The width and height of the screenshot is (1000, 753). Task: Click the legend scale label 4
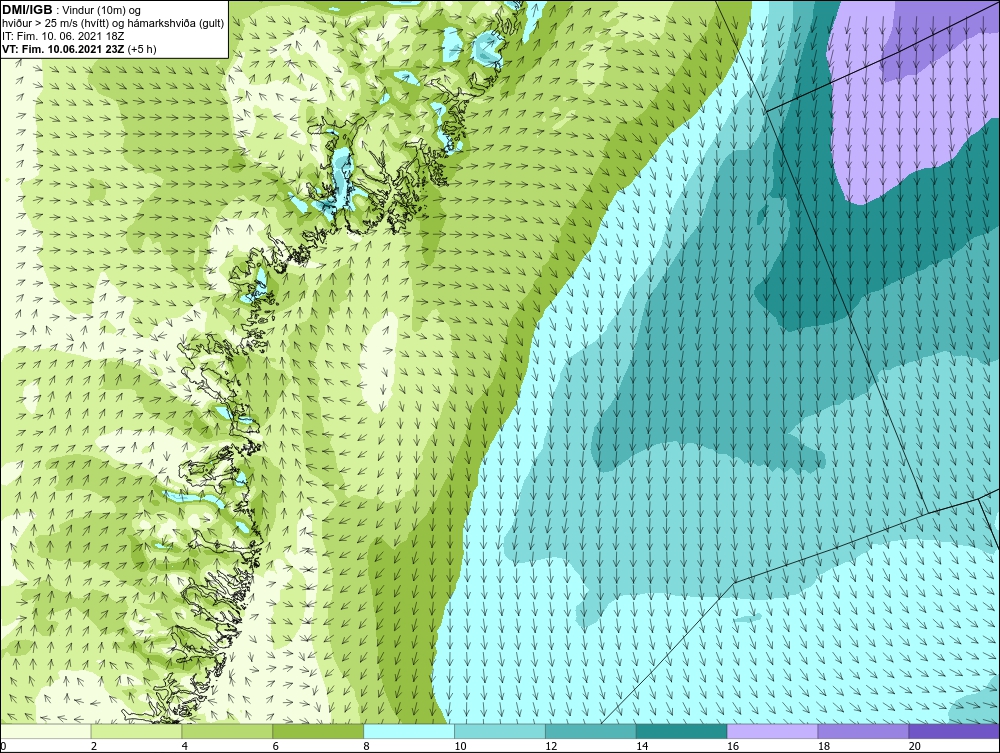click(185, 746)
